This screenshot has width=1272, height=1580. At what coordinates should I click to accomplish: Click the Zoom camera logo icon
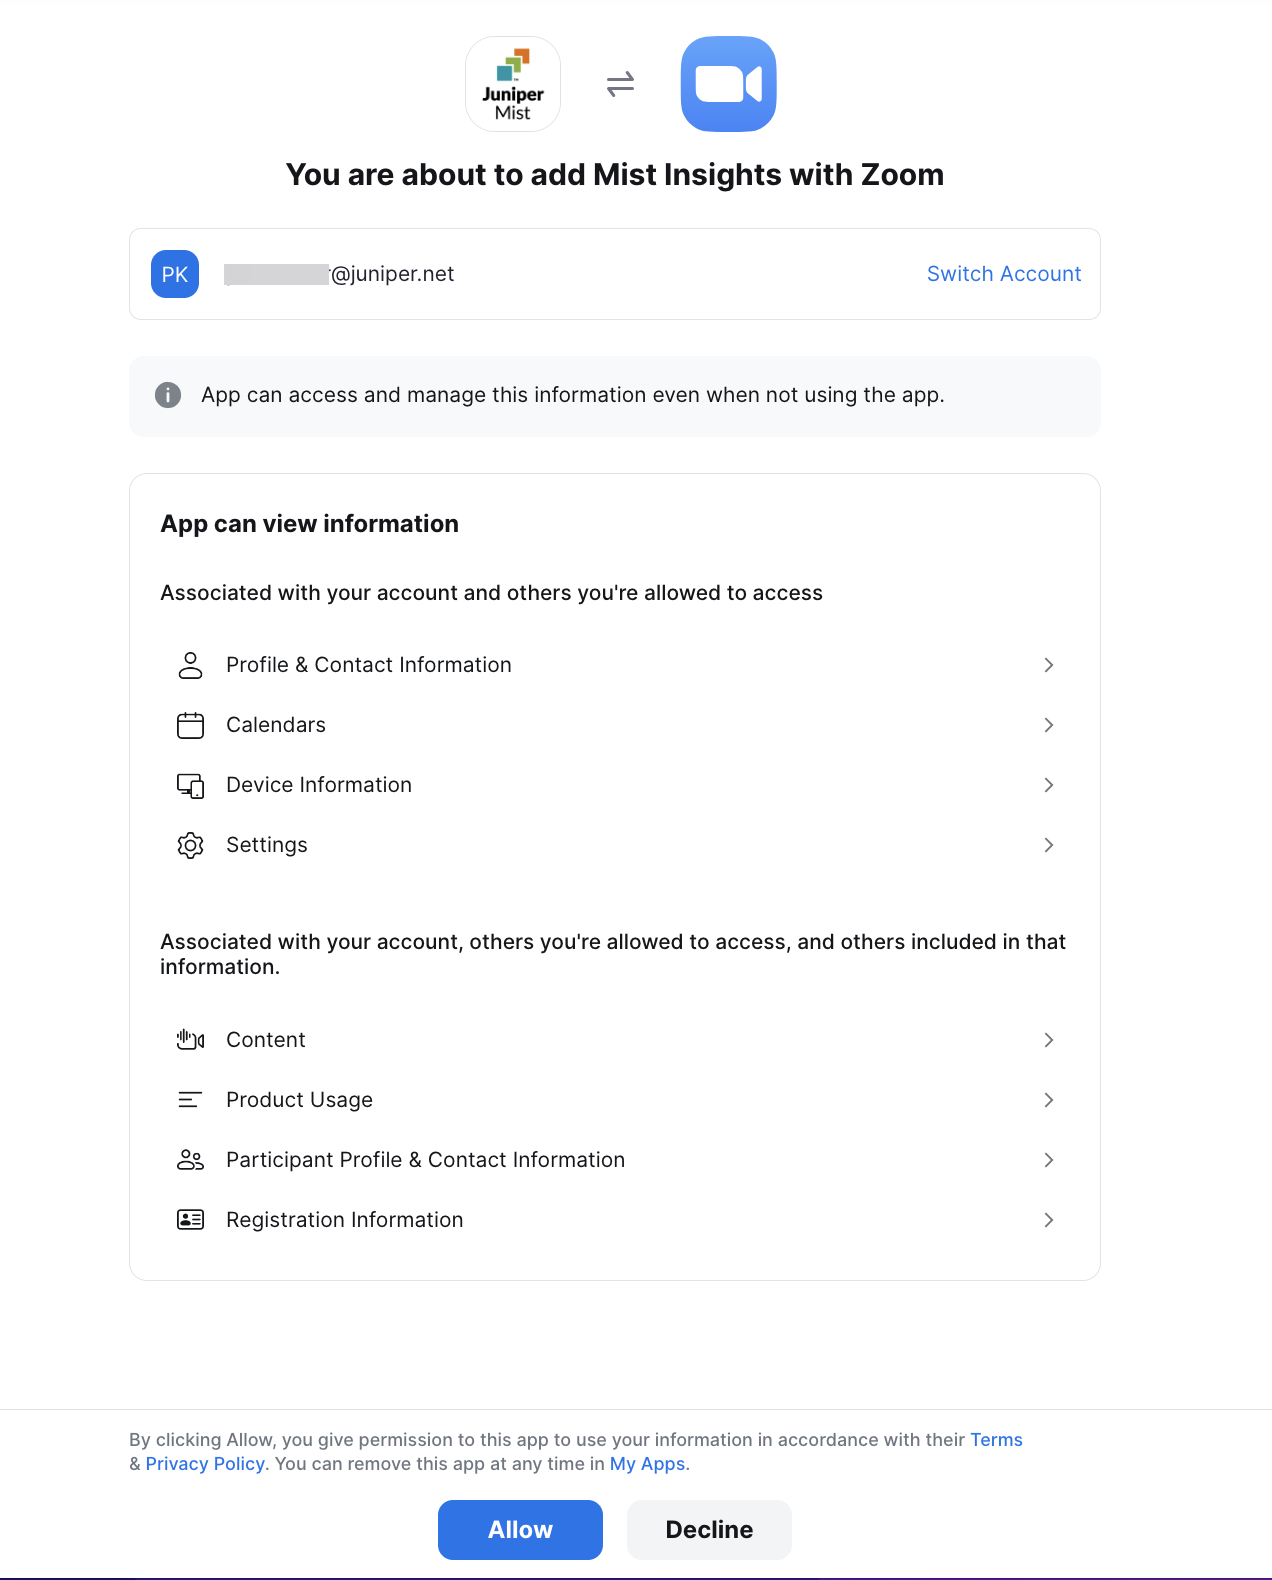(728, 84)
